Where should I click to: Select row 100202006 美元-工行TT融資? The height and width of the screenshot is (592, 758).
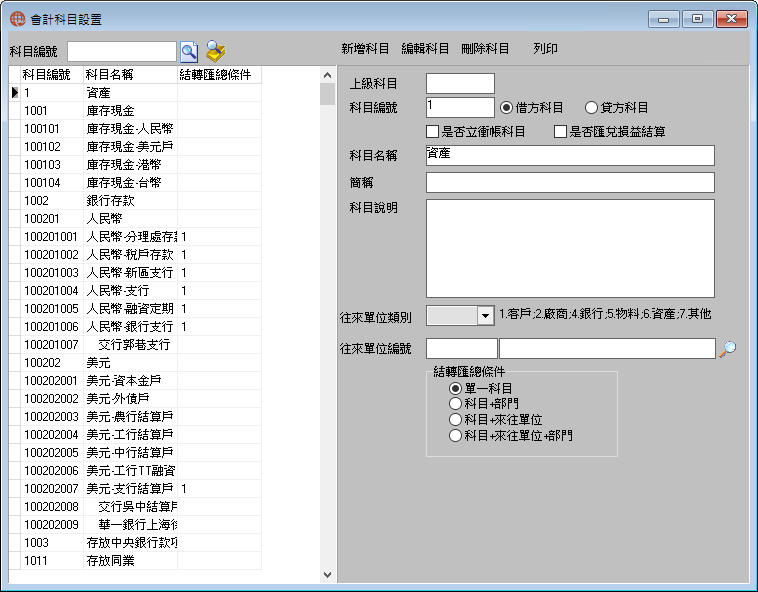tap(135, 471)
